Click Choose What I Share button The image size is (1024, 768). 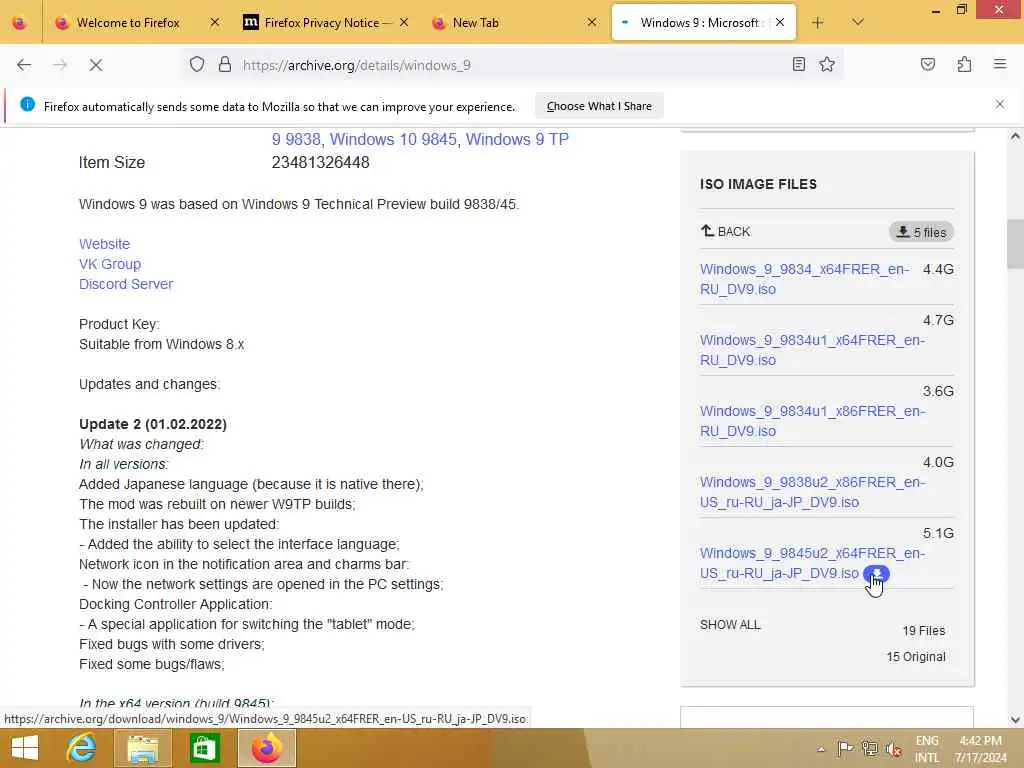point(599,106)
